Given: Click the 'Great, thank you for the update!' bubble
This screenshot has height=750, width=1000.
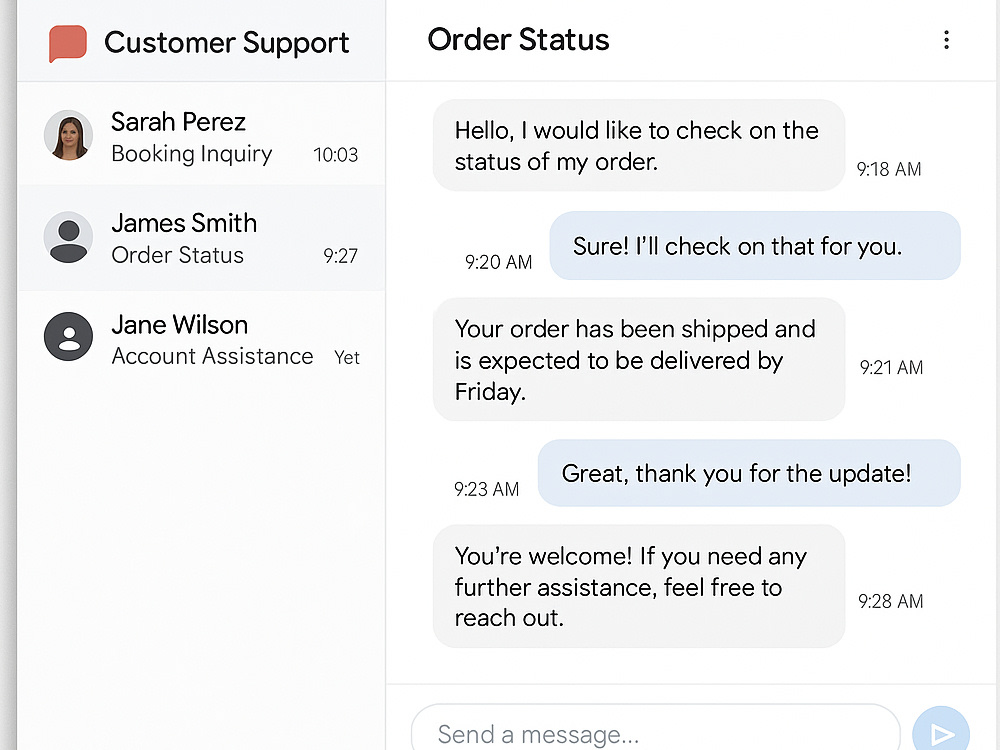Looking at the screenshot, I should click(x=749, y=473).
